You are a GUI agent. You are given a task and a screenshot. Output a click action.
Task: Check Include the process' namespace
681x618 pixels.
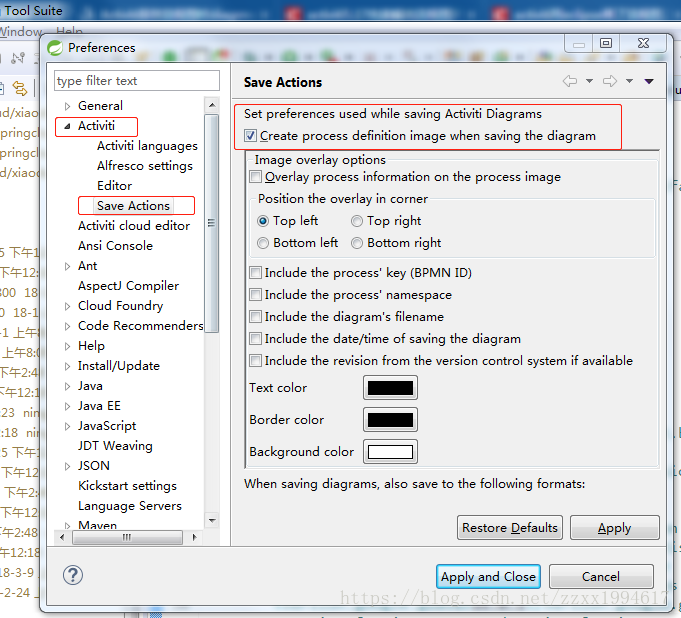click(x=255, y=295)
